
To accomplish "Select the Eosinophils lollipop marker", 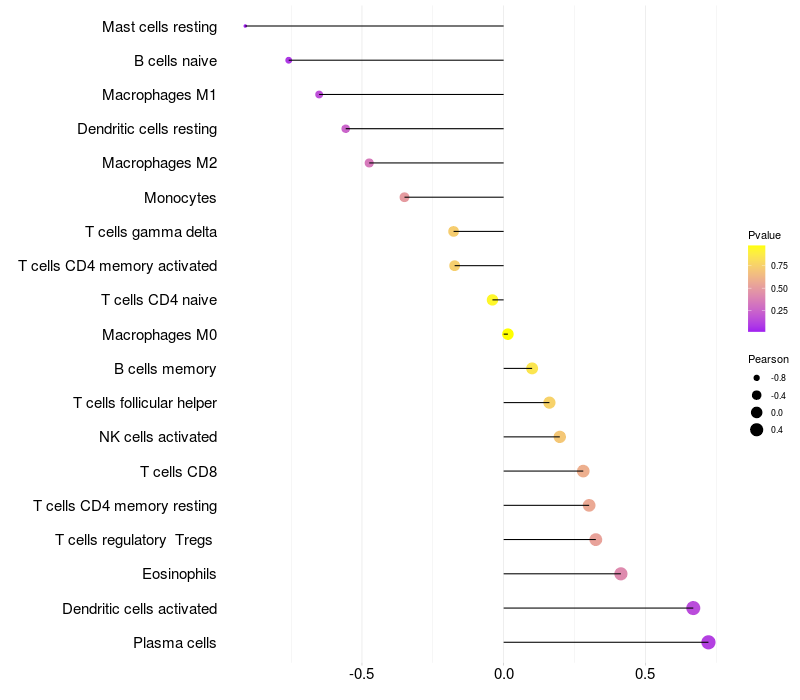I will point(620,573).
